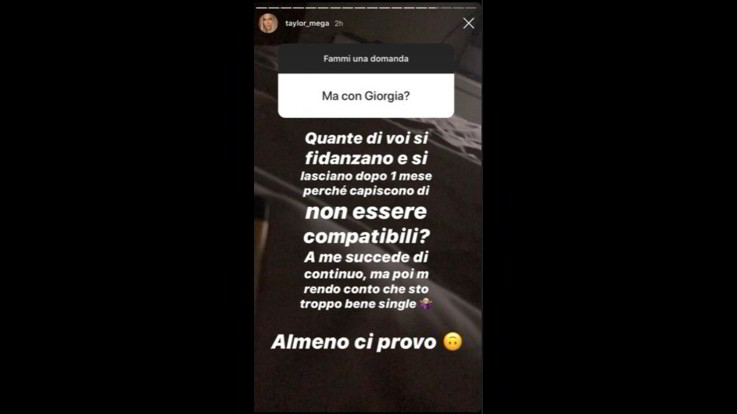The height and width of the screenshot is (414, 737).
Task: Click the 'troppo bene single' text line
Action: (x=358, y=304)
